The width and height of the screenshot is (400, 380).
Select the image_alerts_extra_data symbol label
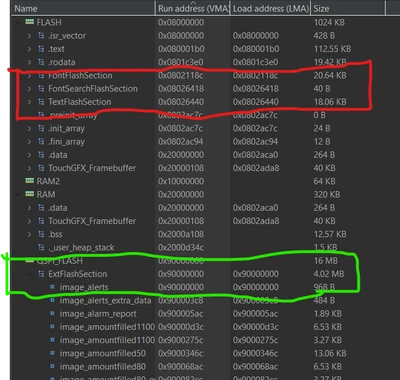click(x=105, y=300)
